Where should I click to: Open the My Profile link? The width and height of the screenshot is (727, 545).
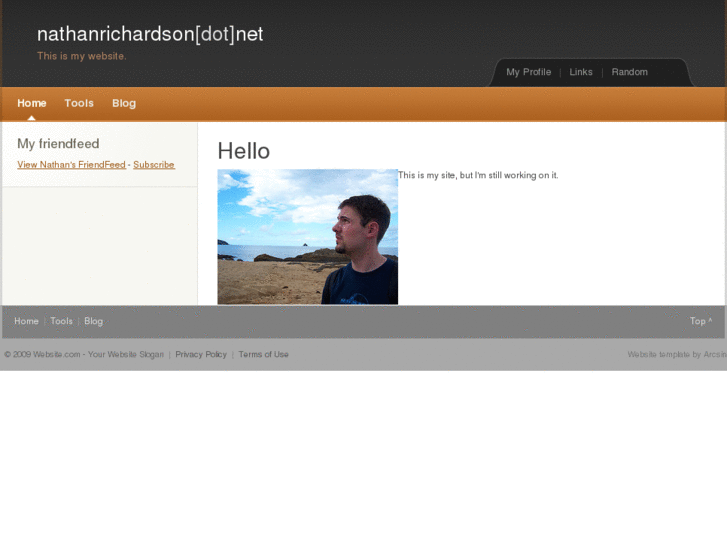(528, 72)
